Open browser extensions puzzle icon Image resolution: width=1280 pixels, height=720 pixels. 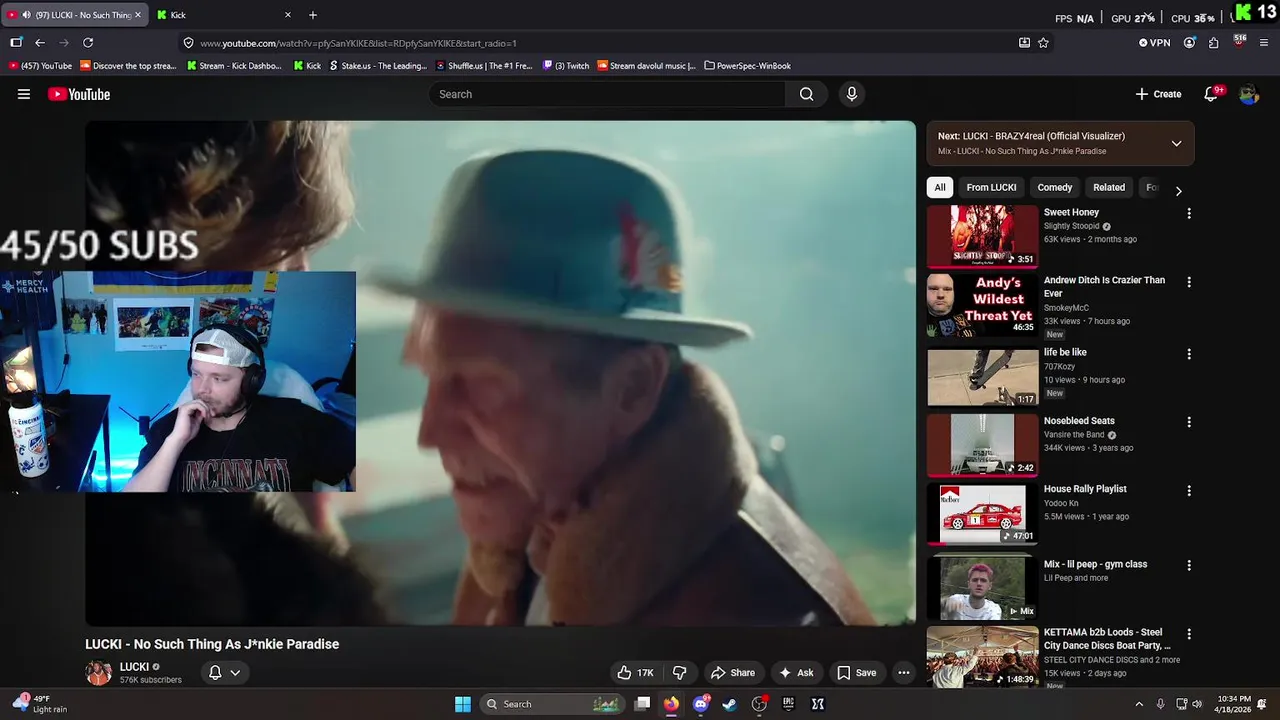pyautogui.click(x=1213, y=43)
